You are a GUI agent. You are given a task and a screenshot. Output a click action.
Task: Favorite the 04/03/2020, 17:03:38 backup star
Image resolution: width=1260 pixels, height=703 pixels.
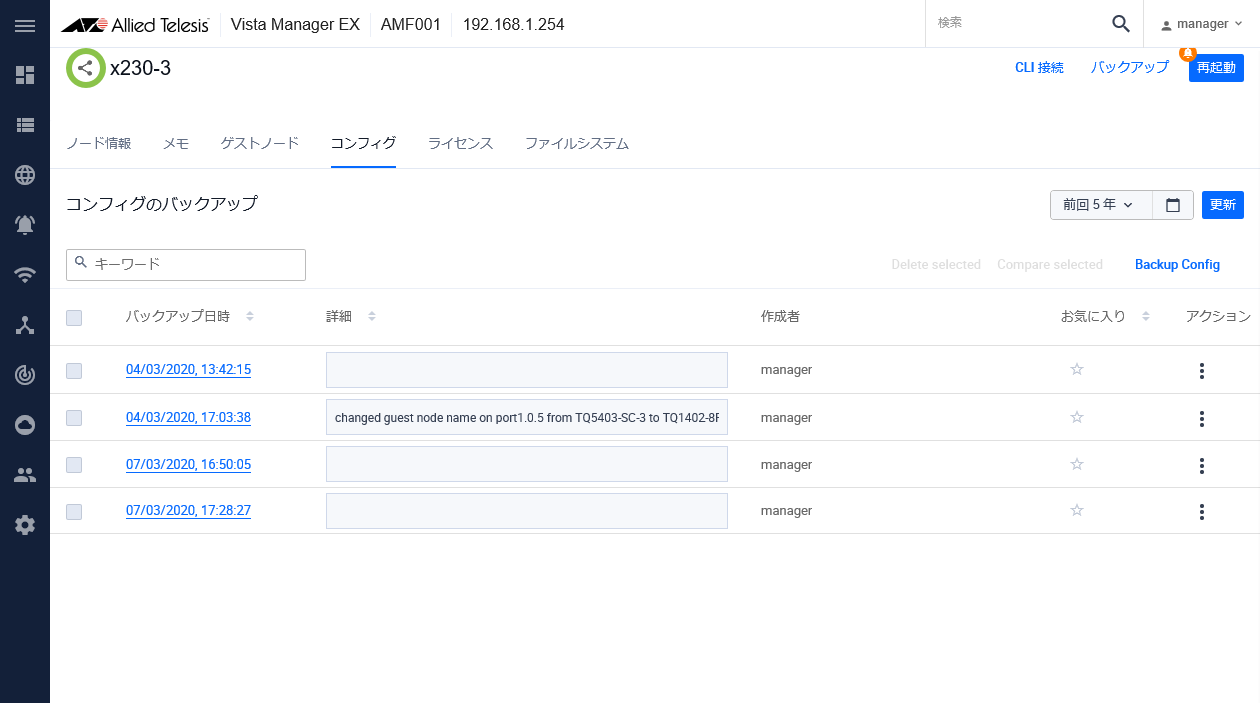coord(1077,417)
